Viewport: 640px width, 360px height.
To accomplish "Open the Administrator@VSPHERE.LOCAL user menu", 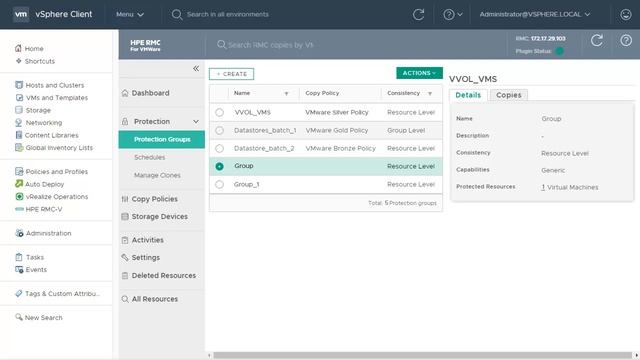I will point(535,14).
